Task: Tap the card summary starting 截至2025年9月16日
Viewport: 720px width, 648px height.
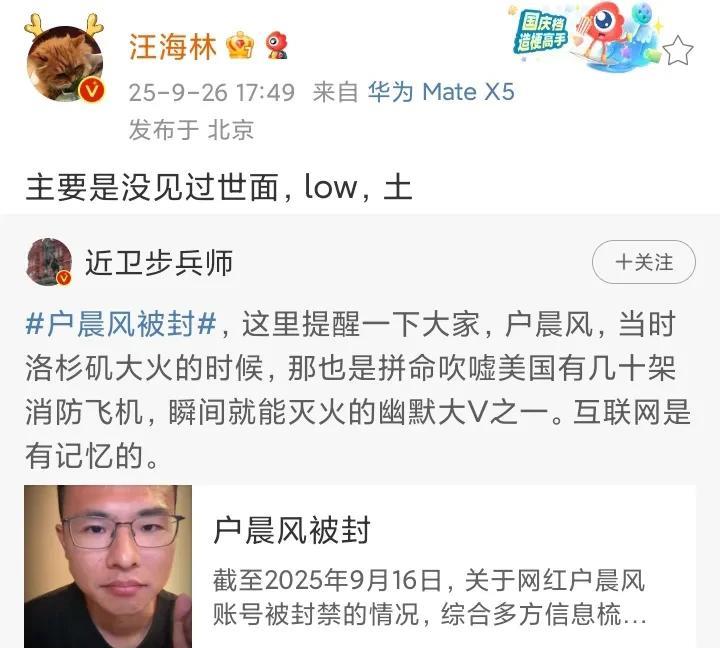Action: tap(429, 597)
